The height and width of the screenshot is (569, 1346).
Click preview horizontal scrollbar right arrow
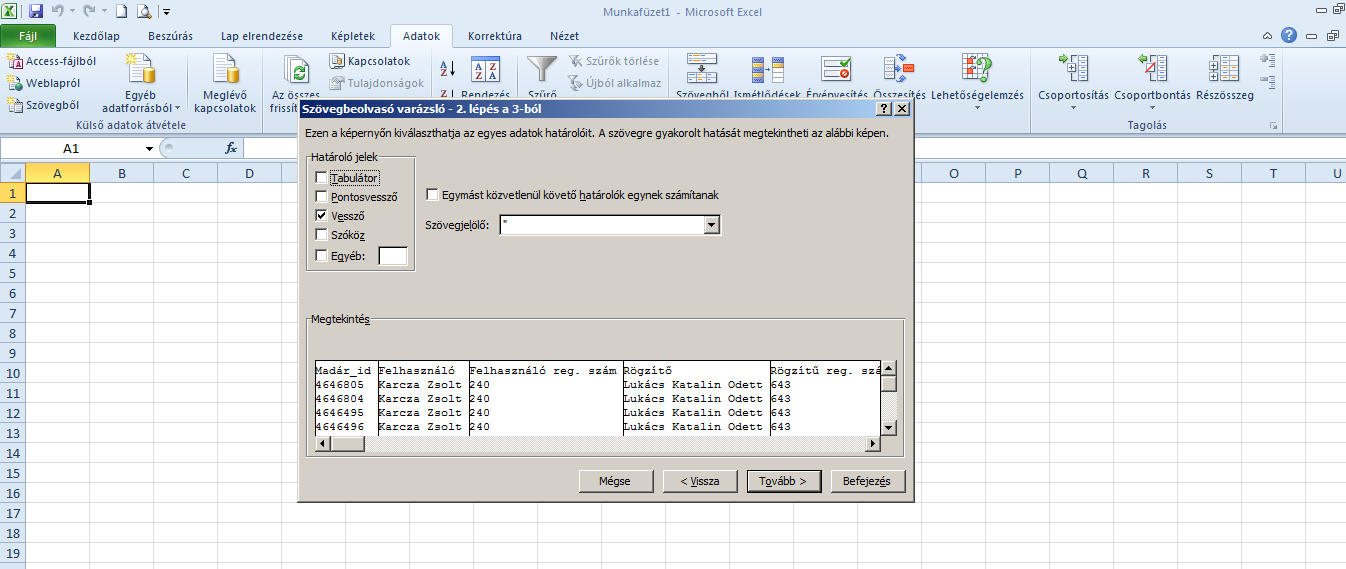872,443
